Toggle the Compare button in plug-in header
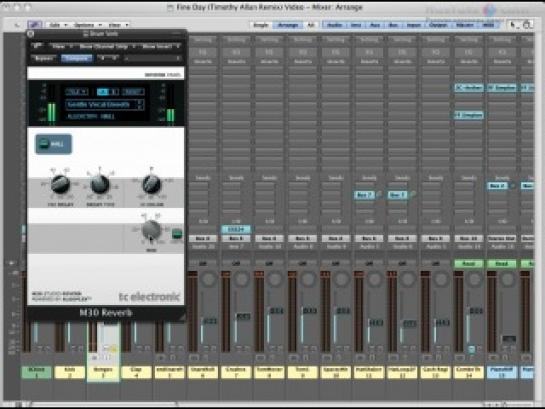This screenshot has width=545, height=409. [77, 58]
